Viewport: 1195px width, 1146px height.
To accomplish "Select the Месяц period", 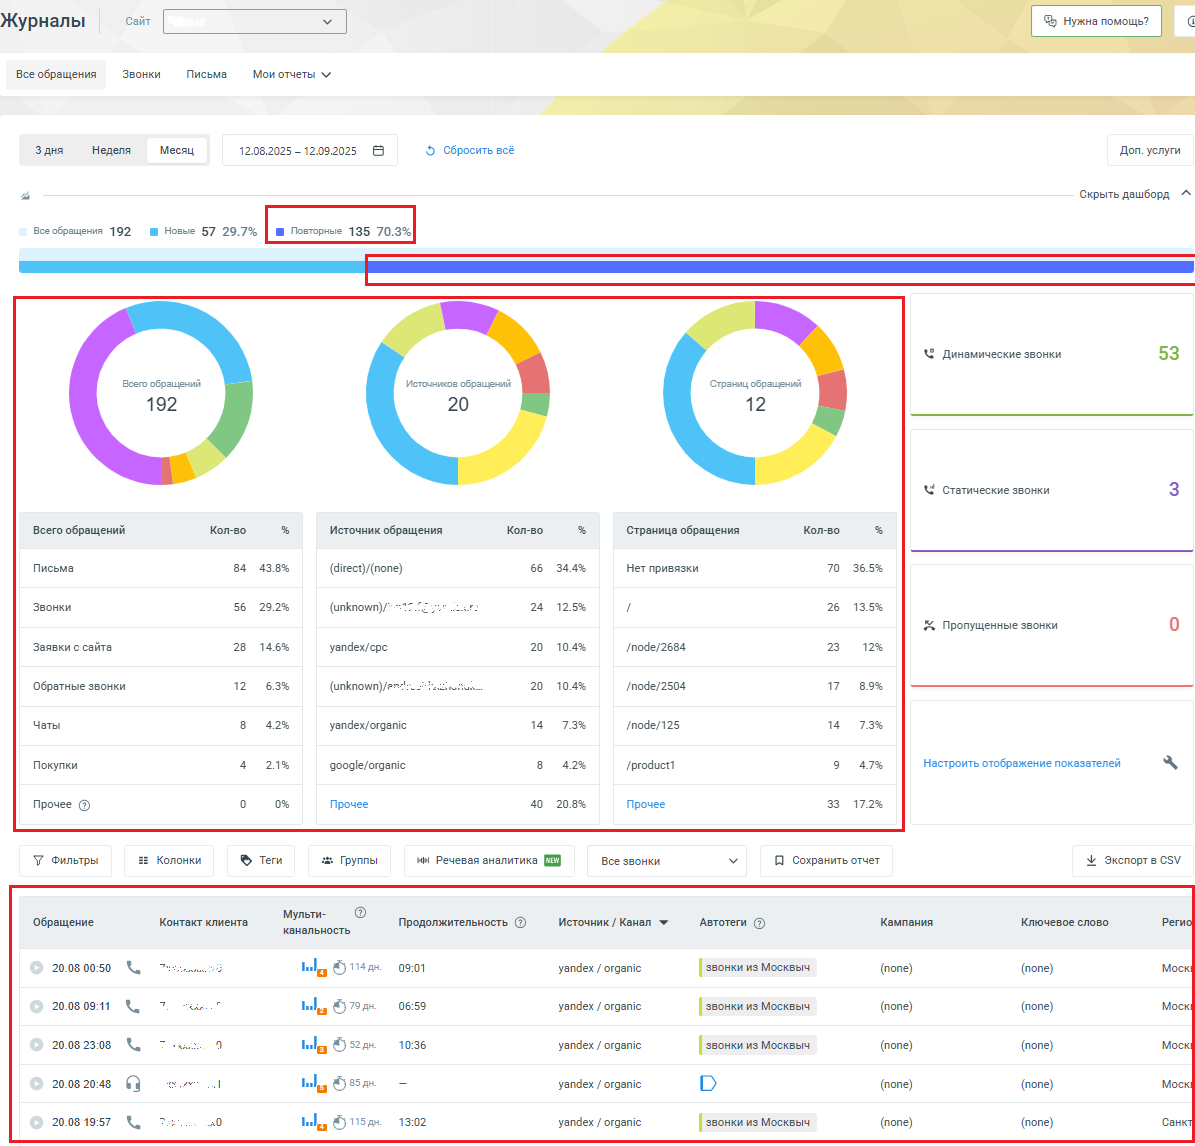I will 177,150.
